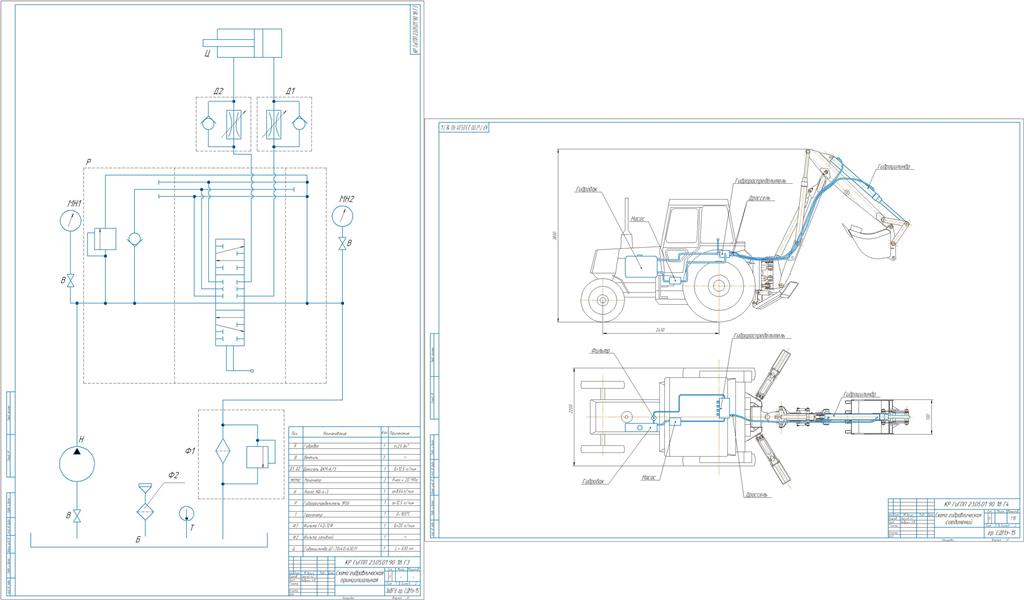Click the shut-off valve В below pump Н
The image size is (1024, 600).
tap(76, 516)
